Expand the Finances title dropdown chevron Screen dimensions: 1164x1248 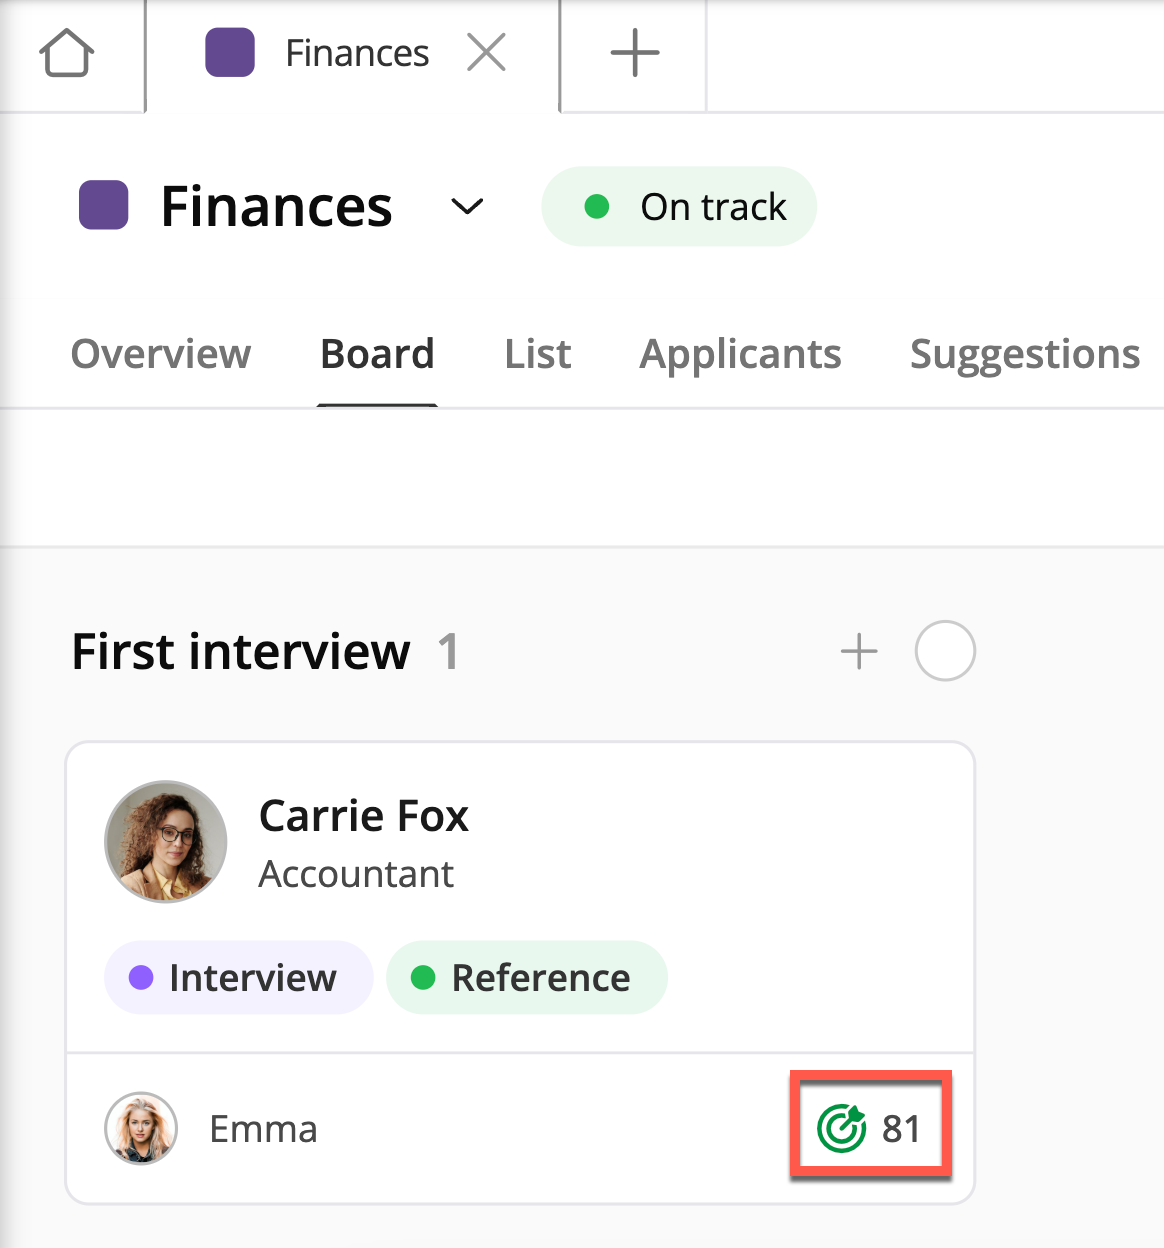coord(467,207)
